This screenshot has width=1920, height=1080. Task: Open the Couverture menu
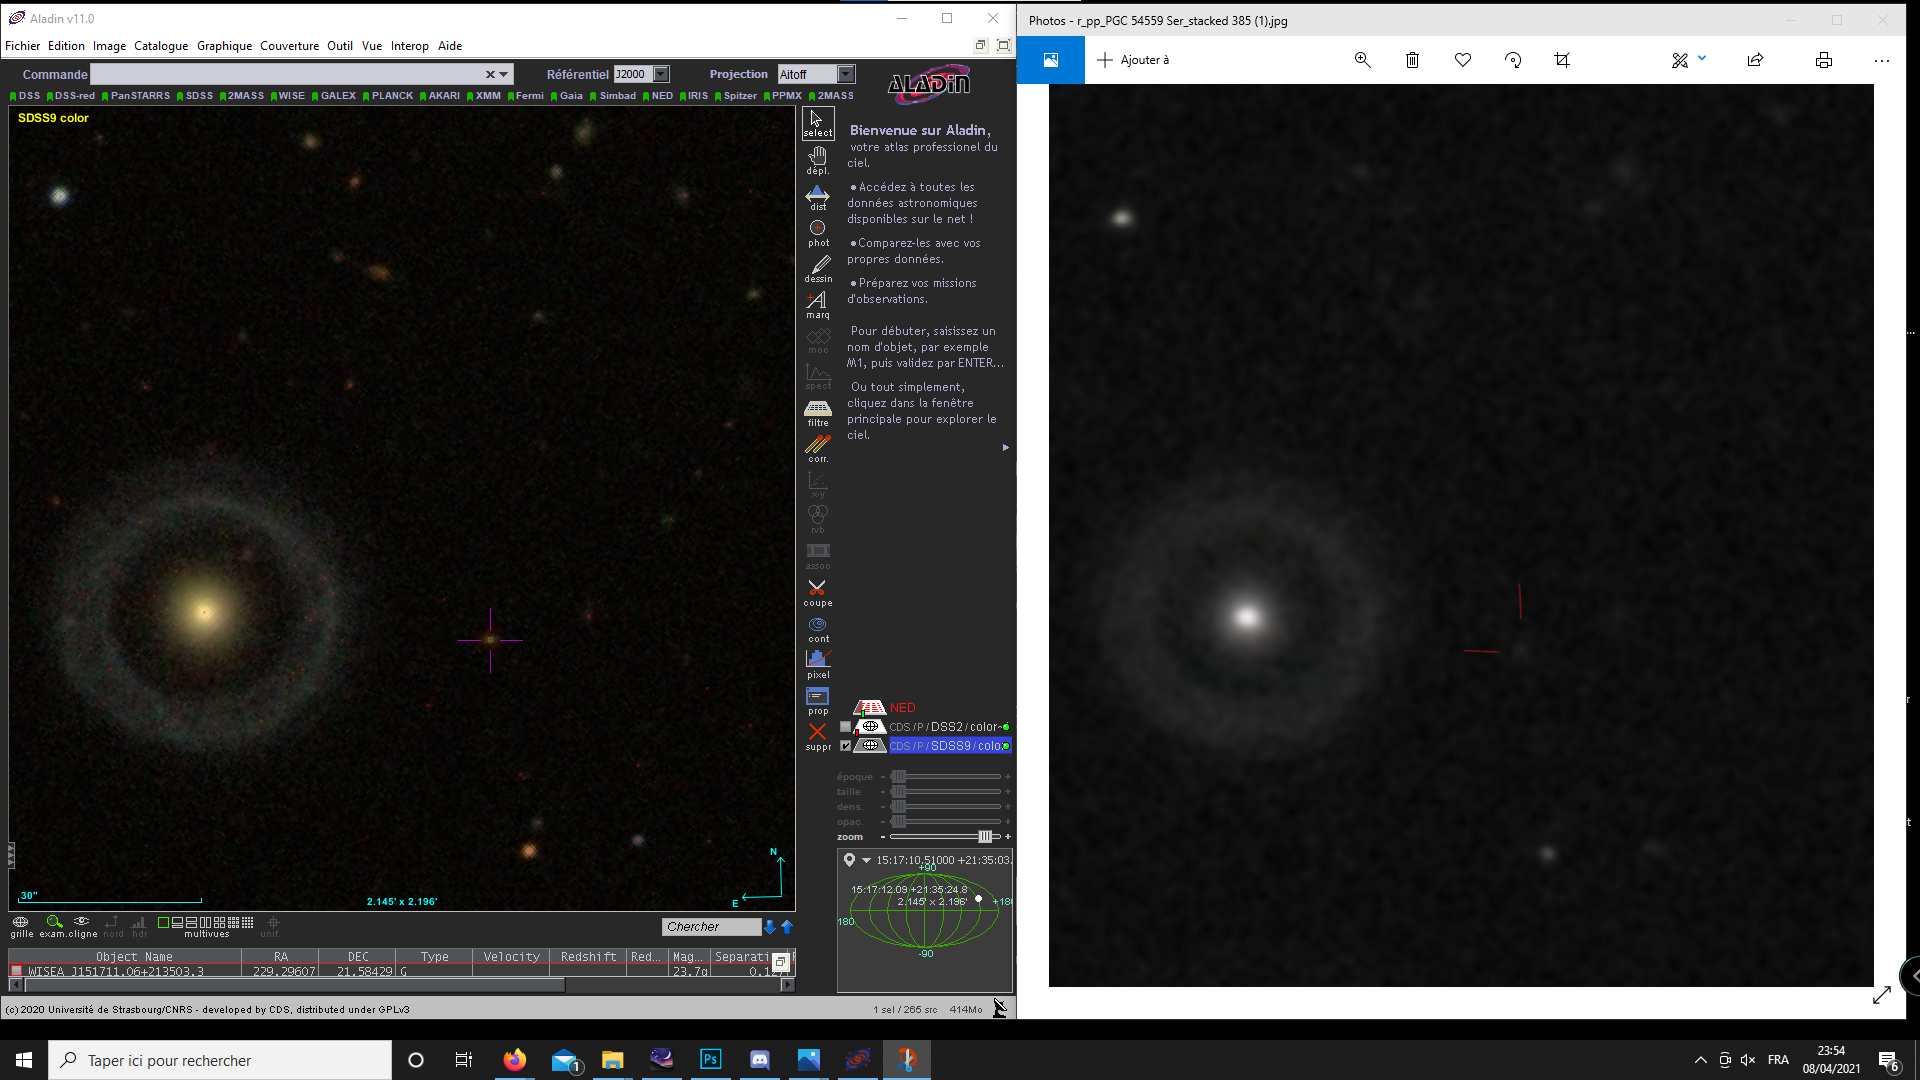289,46
